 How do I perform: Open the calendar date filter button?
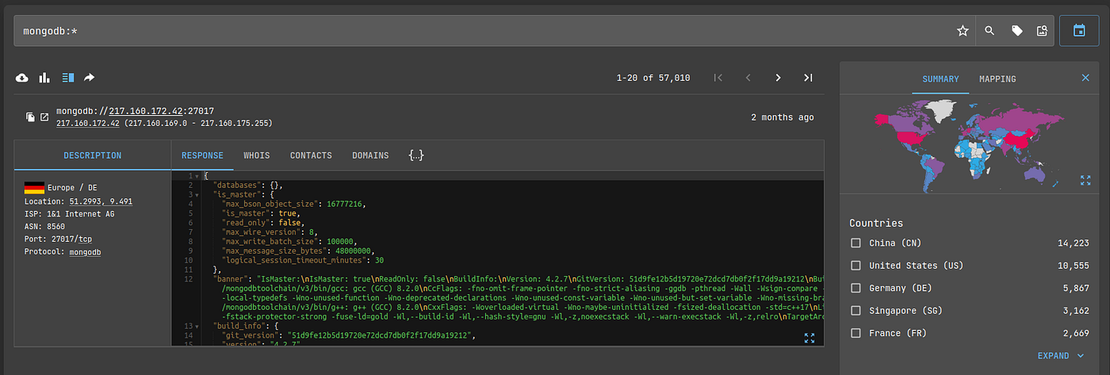click(1079, 31)
